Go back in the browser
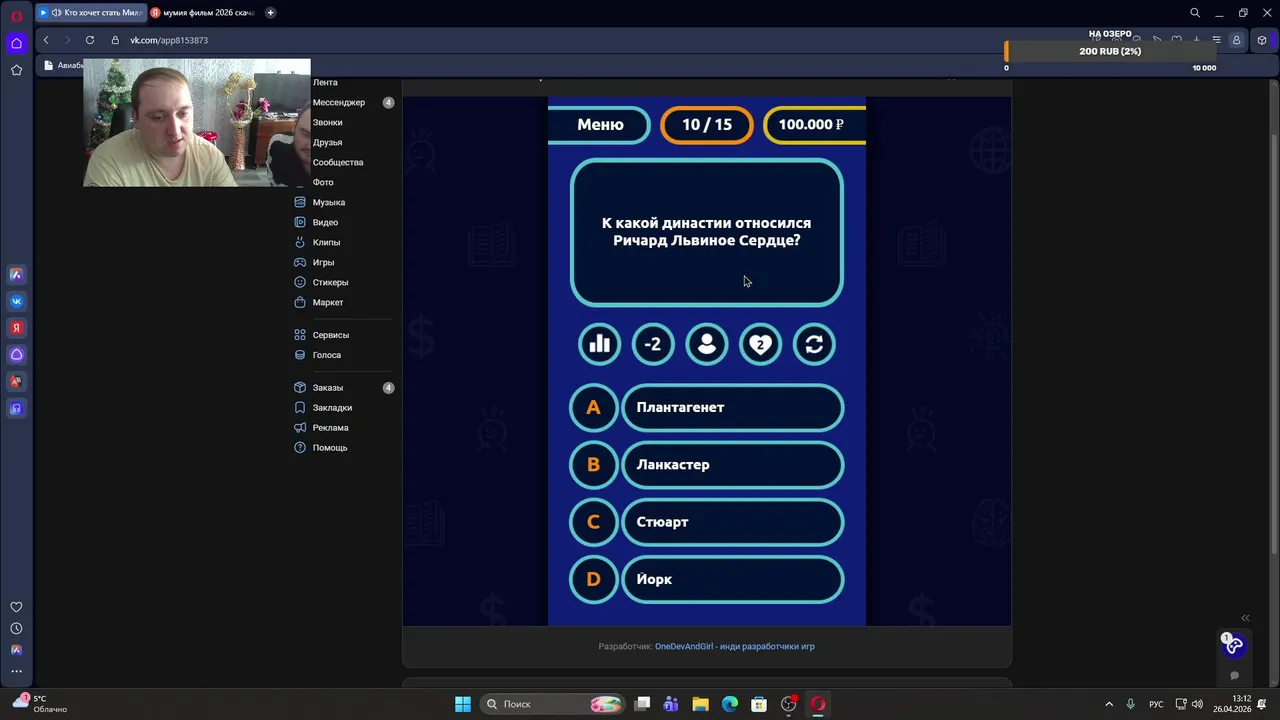Viewport: 1280px width, 720px height. [46, 40]
